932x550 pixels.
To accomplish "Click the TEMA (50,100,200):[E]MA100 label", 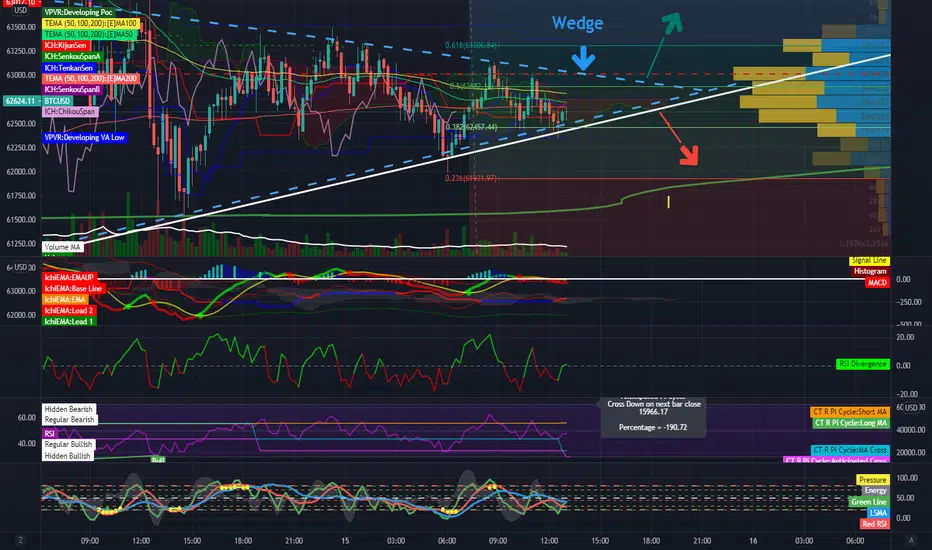I will point(91,24).
